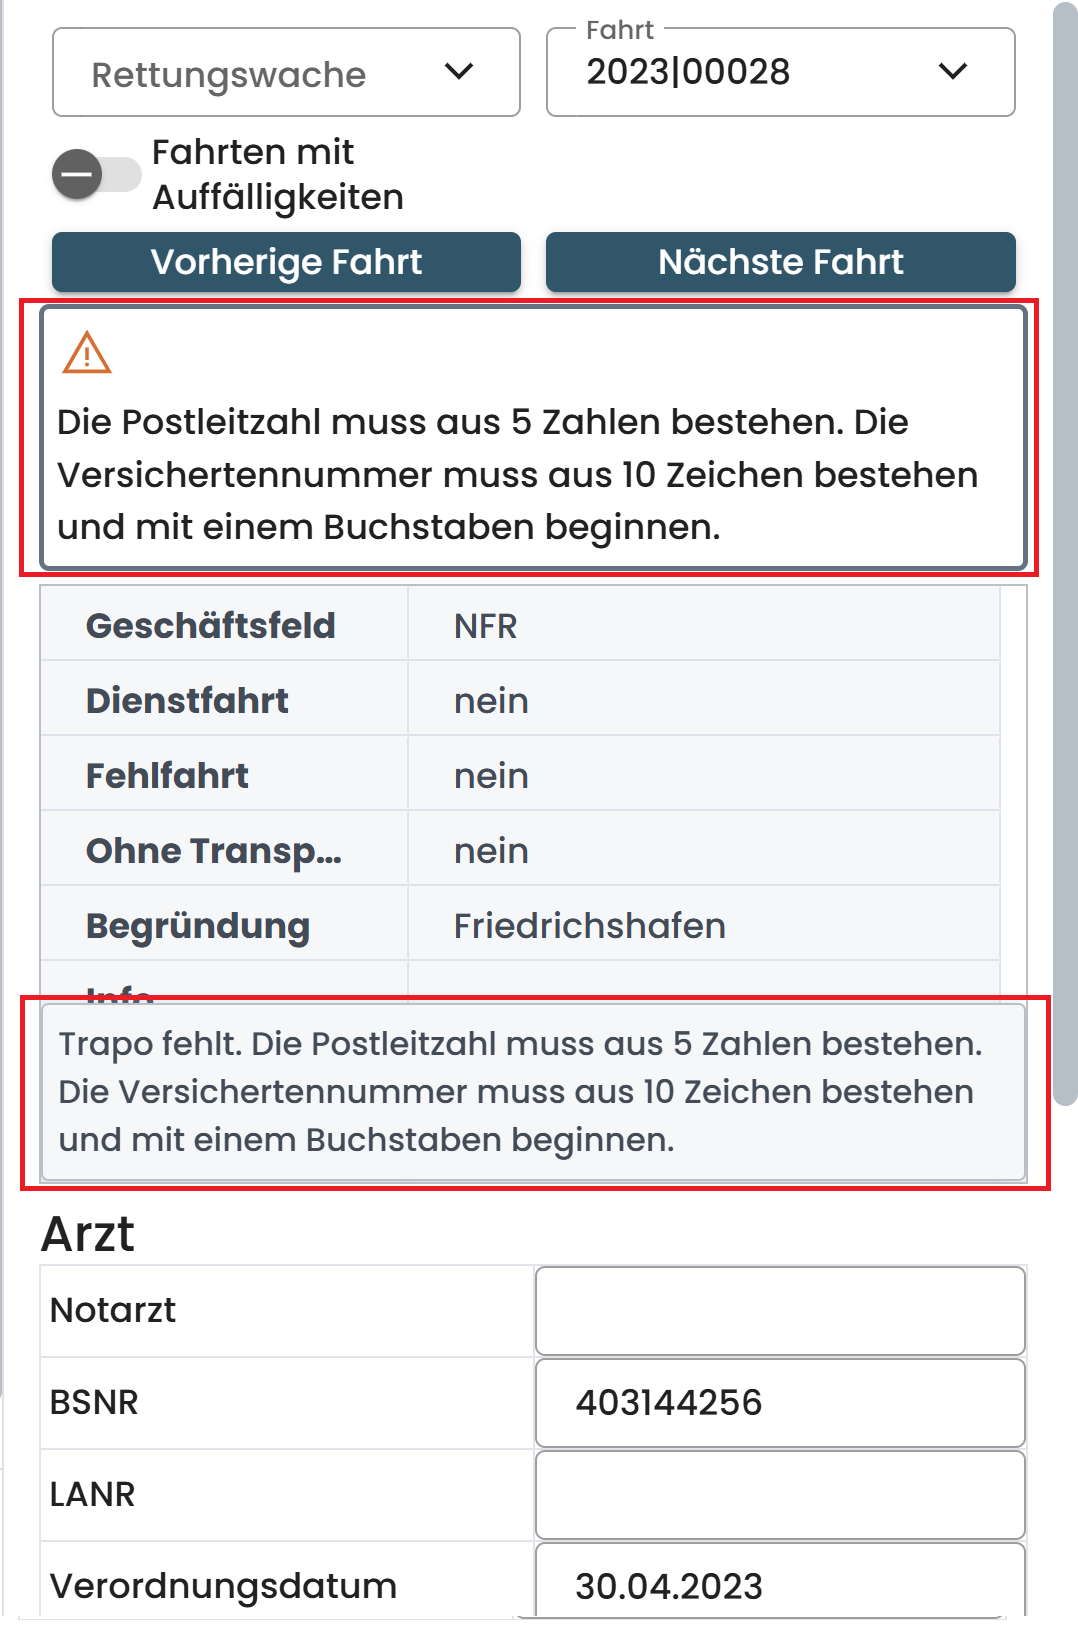
Task: Click the Trapo fehlt warning message
Action: coord(530,1091)
